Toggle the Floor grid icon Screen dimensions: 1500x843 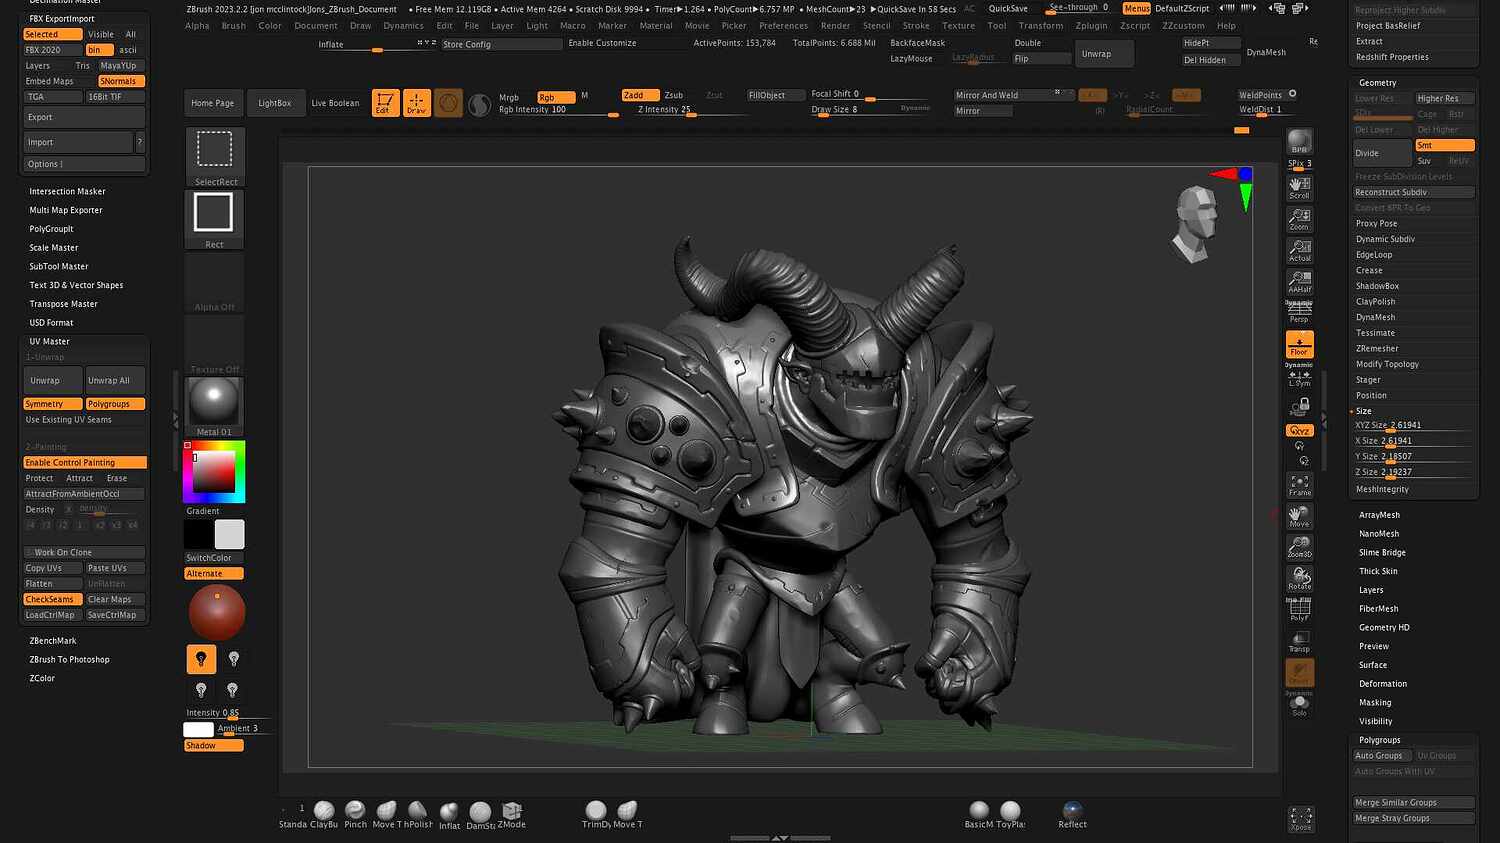click(1299, 344)
